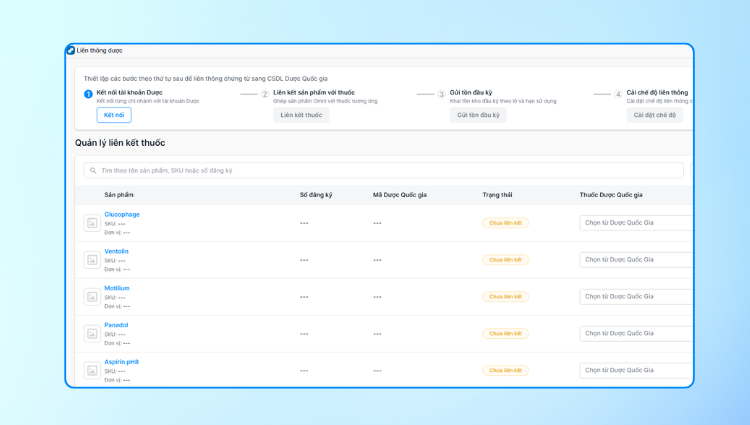Click the Liên kết thuốc button

[301, 115]
